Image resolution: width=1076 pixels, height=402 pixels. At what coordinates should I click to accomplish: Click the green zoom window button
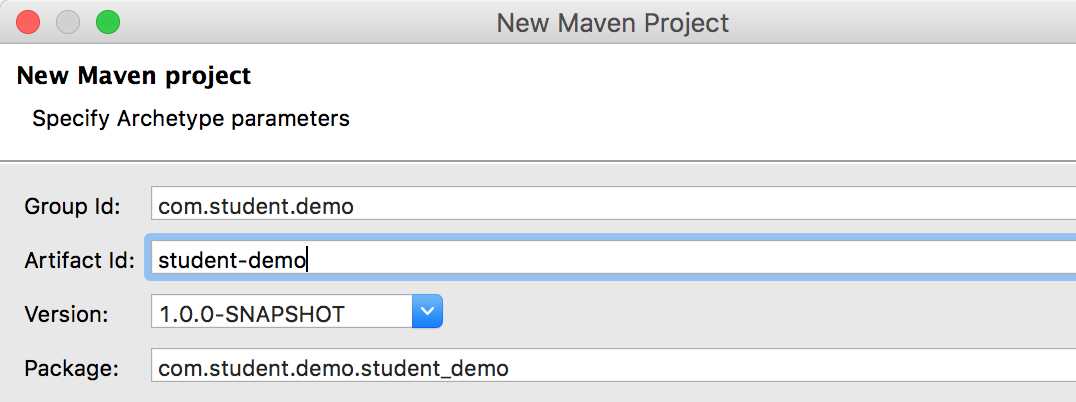point(107,21)
